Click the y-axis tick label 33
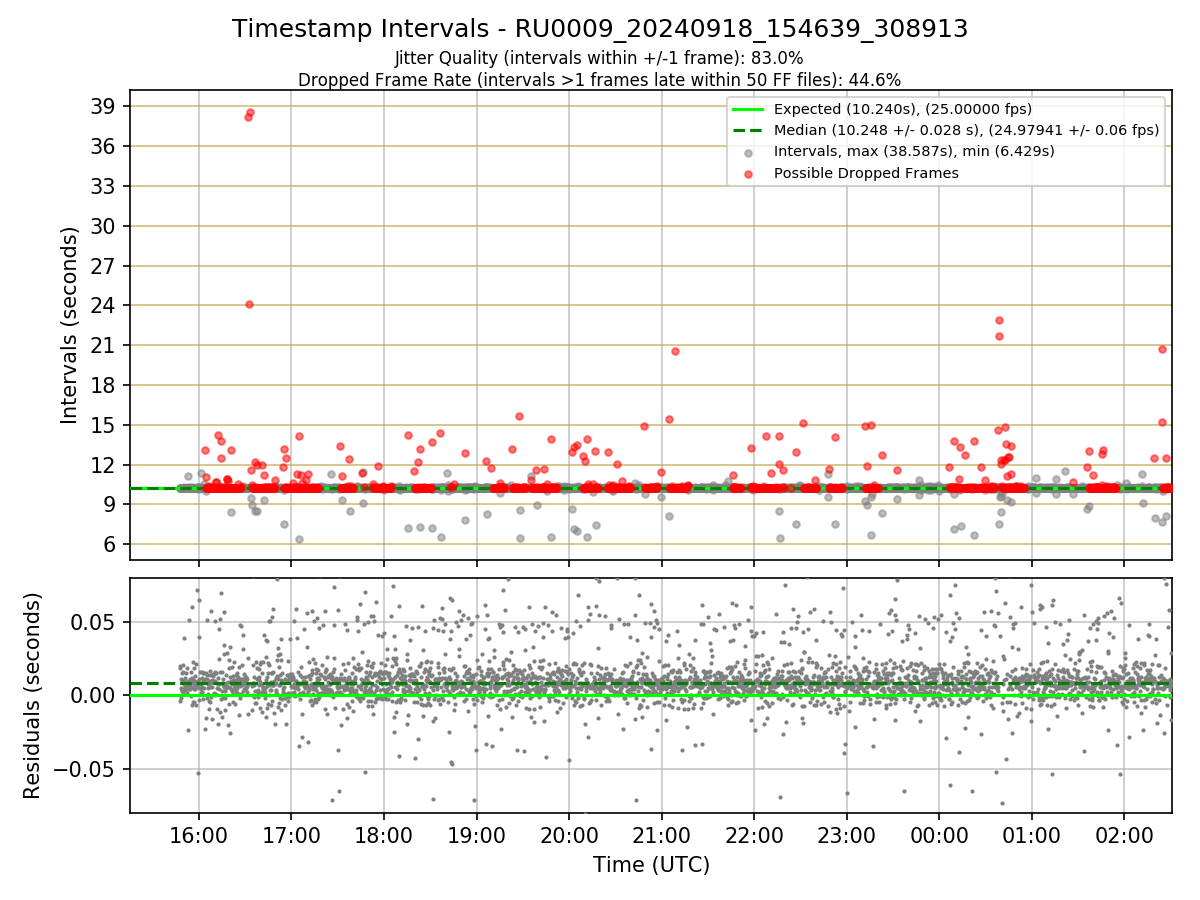Viewport: 1200px width, 900px height. pos(102,186)
